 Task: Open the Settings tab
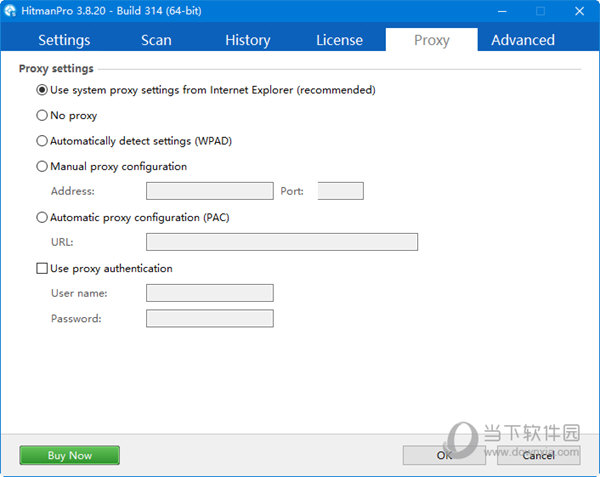(x=64, y=40)
